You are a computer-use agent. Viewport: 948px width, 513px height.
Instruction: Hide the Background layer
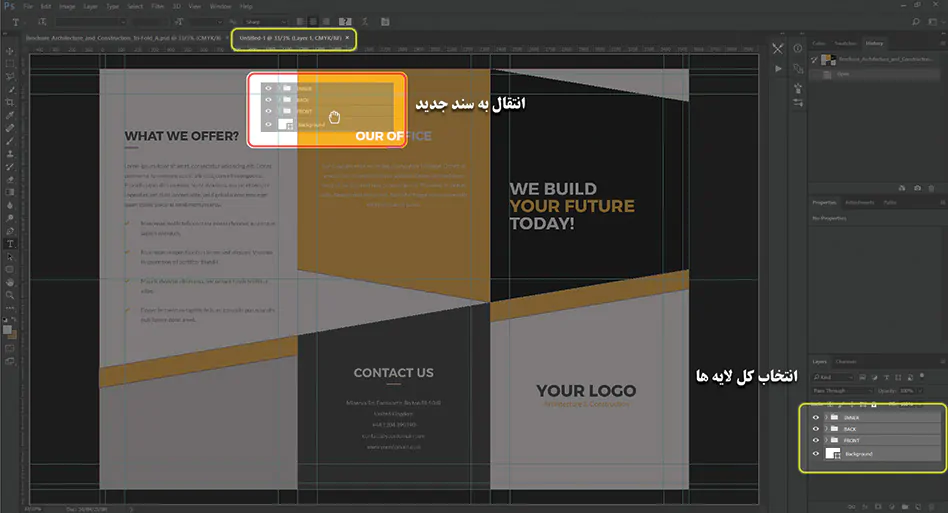816,454
